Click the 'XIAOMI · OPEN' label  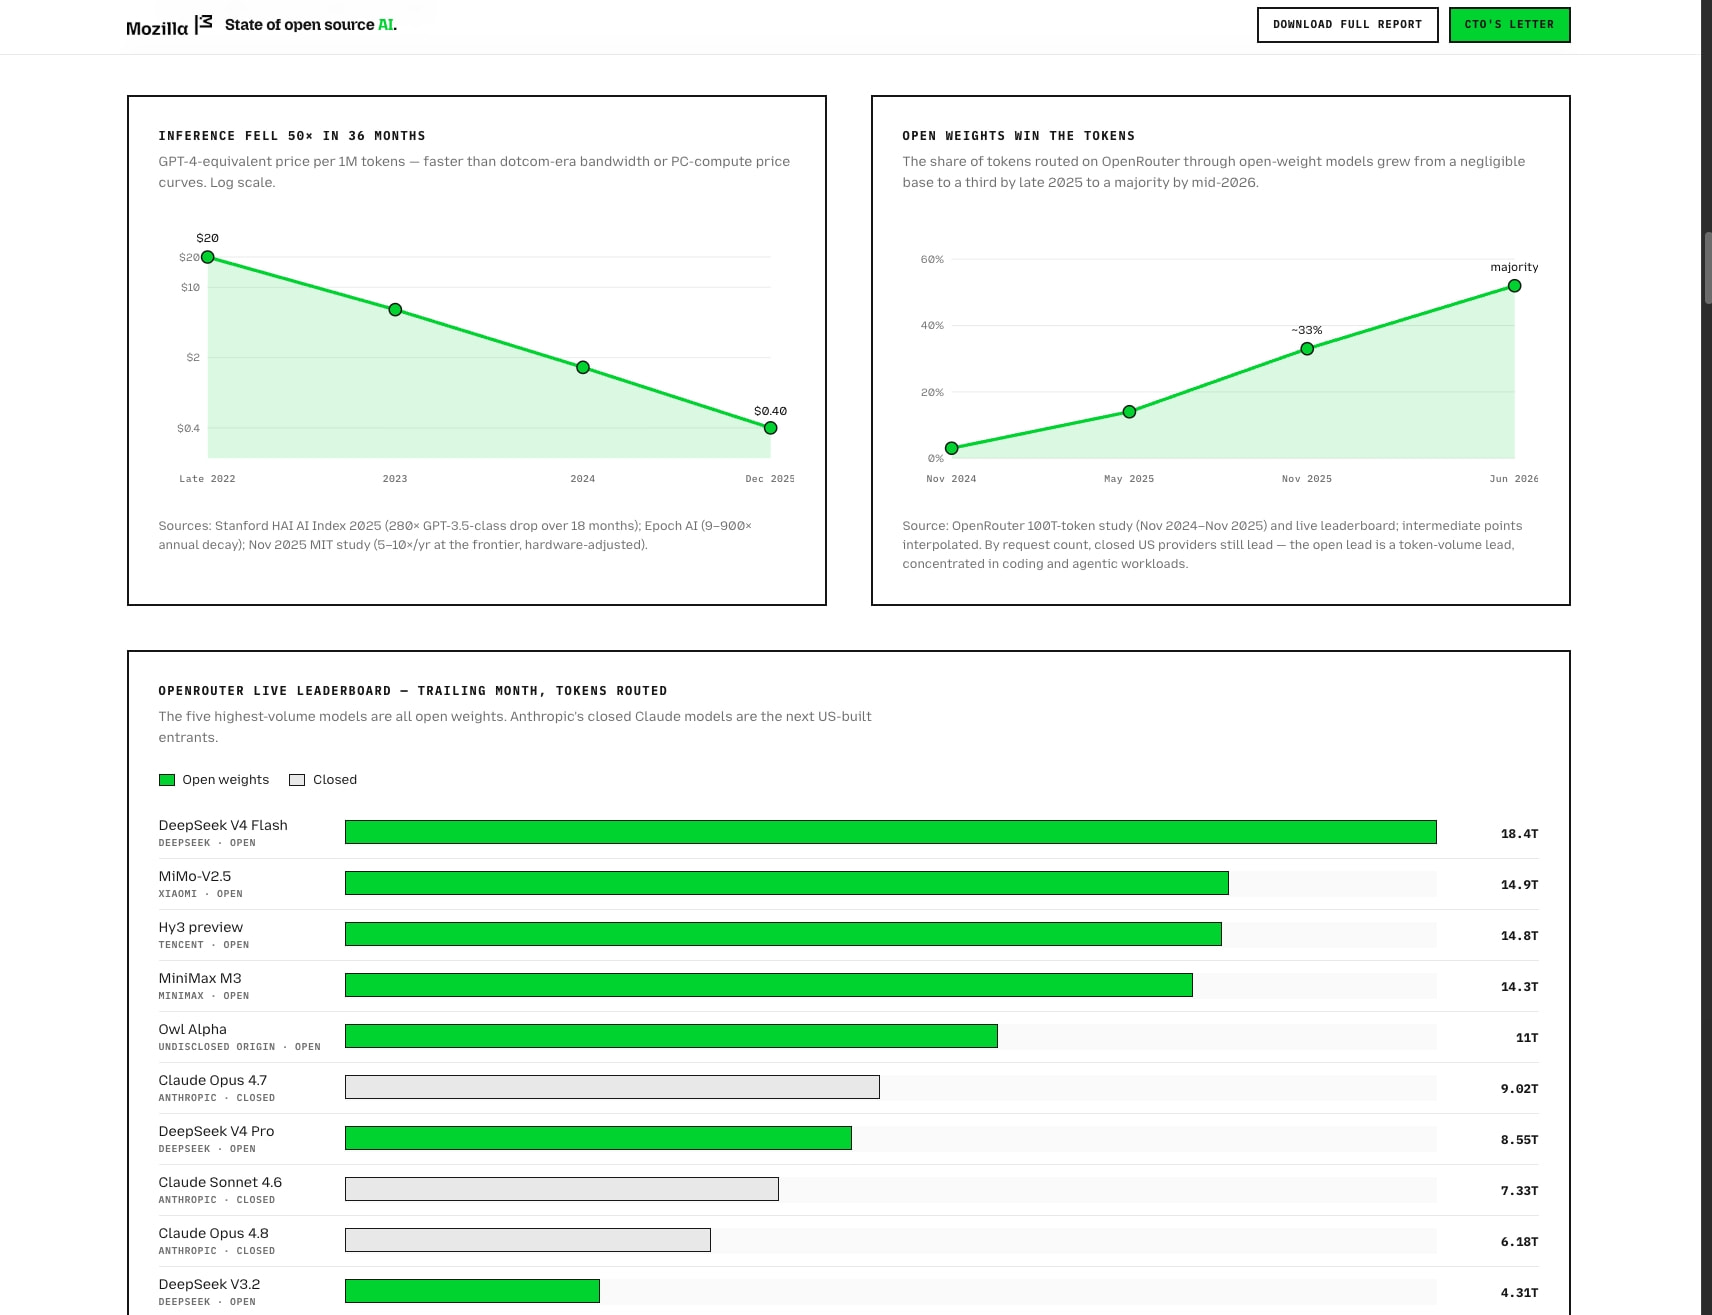(x=200, y=894)
